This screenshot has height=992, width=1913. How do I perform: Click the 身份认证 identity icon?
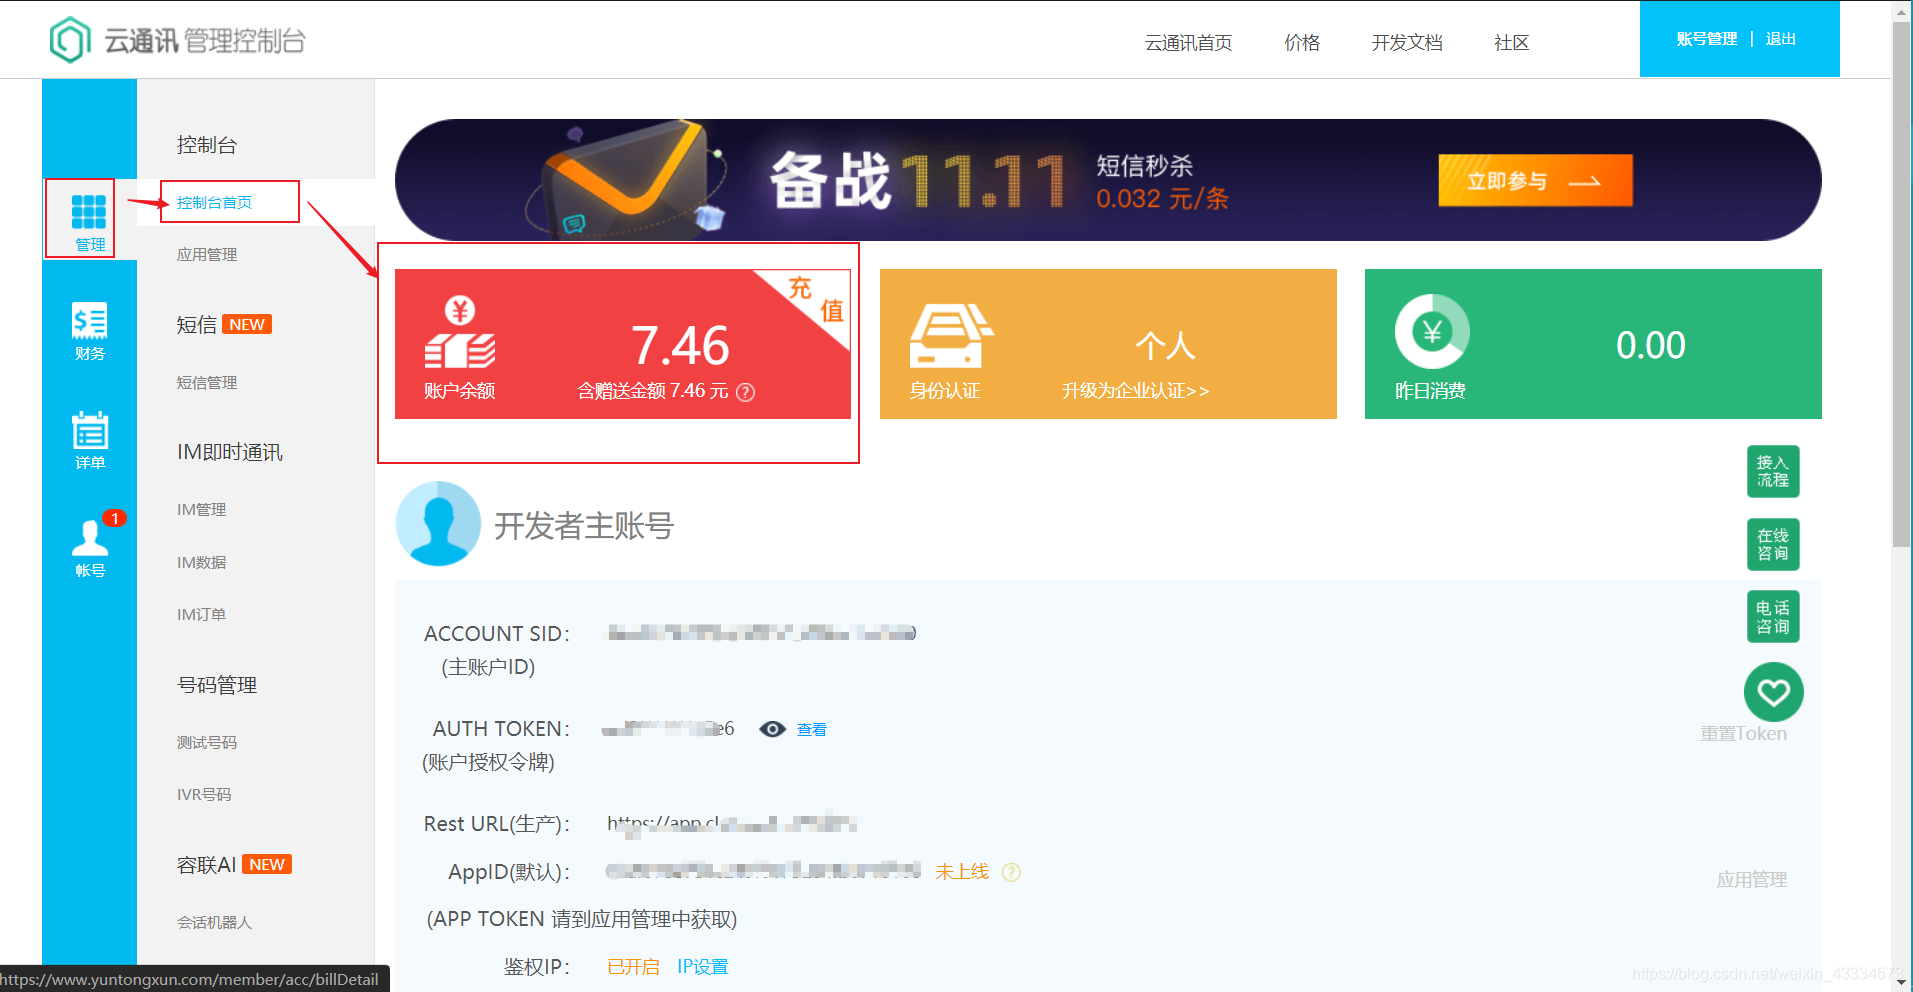950,336
